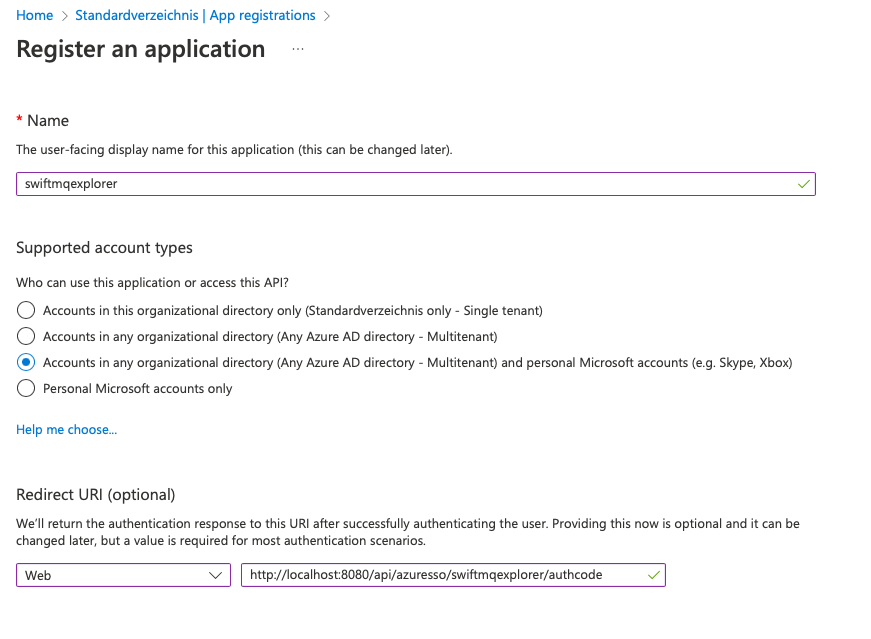Navigate to Standardverzeichnis App registrations breadcrumb

[195, 16]
